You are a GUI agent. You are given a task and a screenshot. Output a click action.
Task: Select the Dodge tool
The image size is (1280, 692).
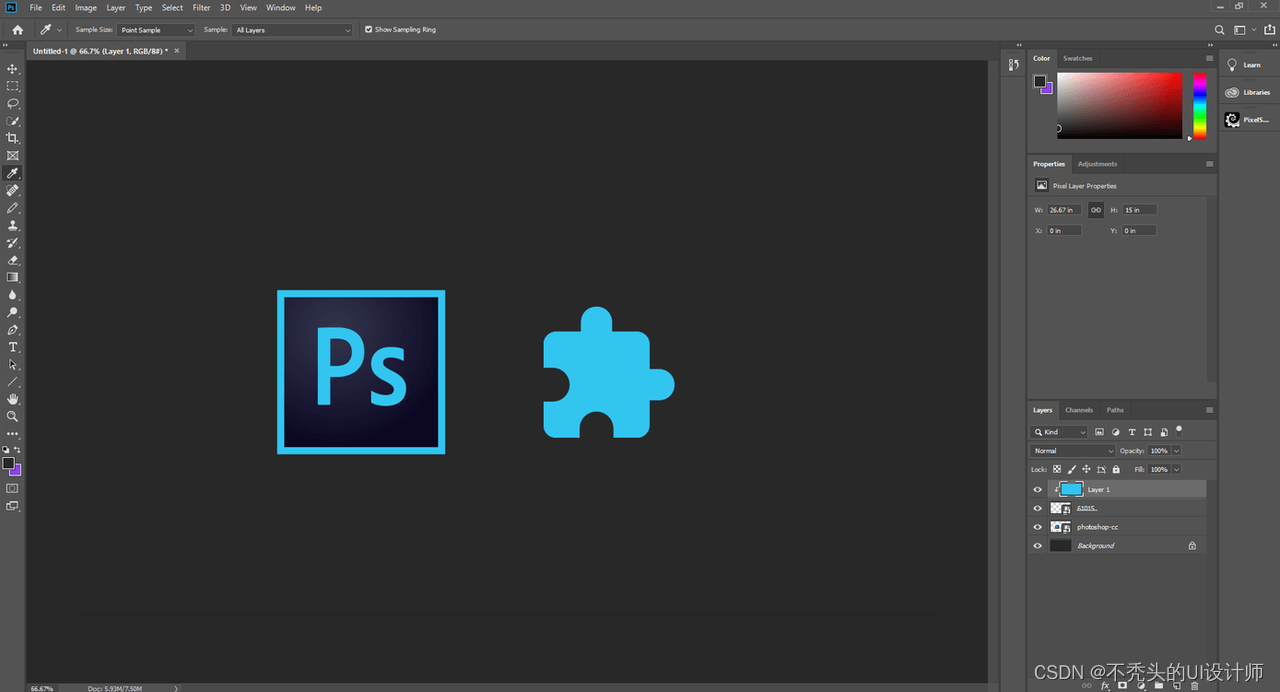point(13,312)
